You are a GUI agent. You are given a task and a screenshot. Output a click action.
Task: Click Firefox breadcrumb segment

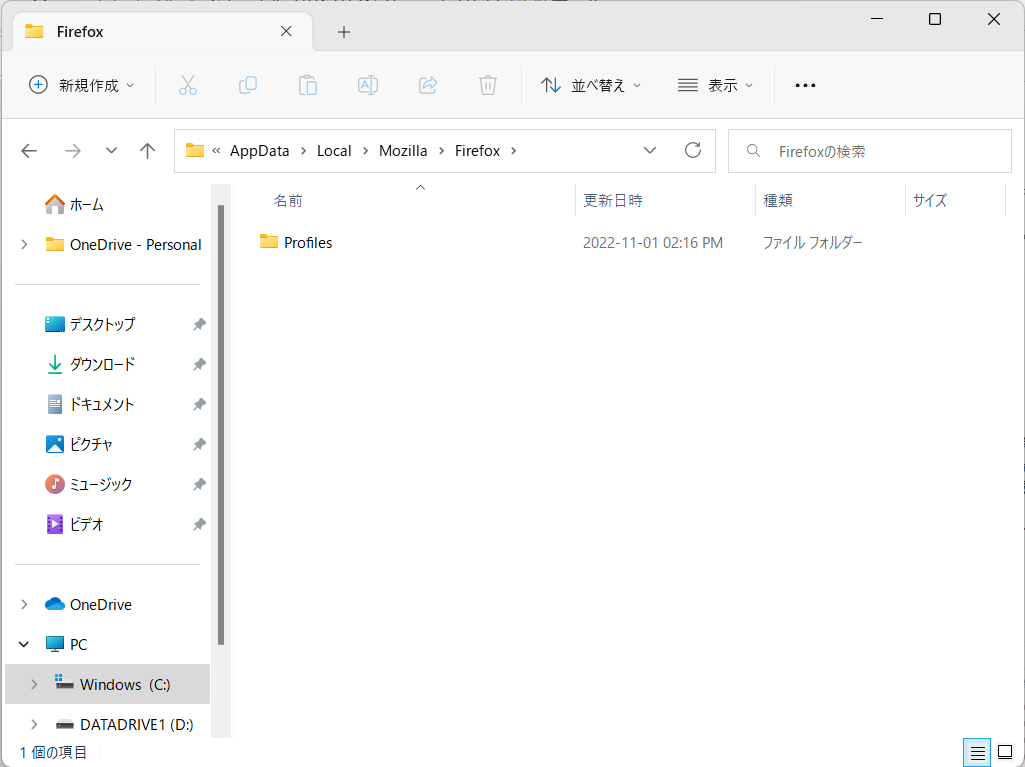click(477, 151)
